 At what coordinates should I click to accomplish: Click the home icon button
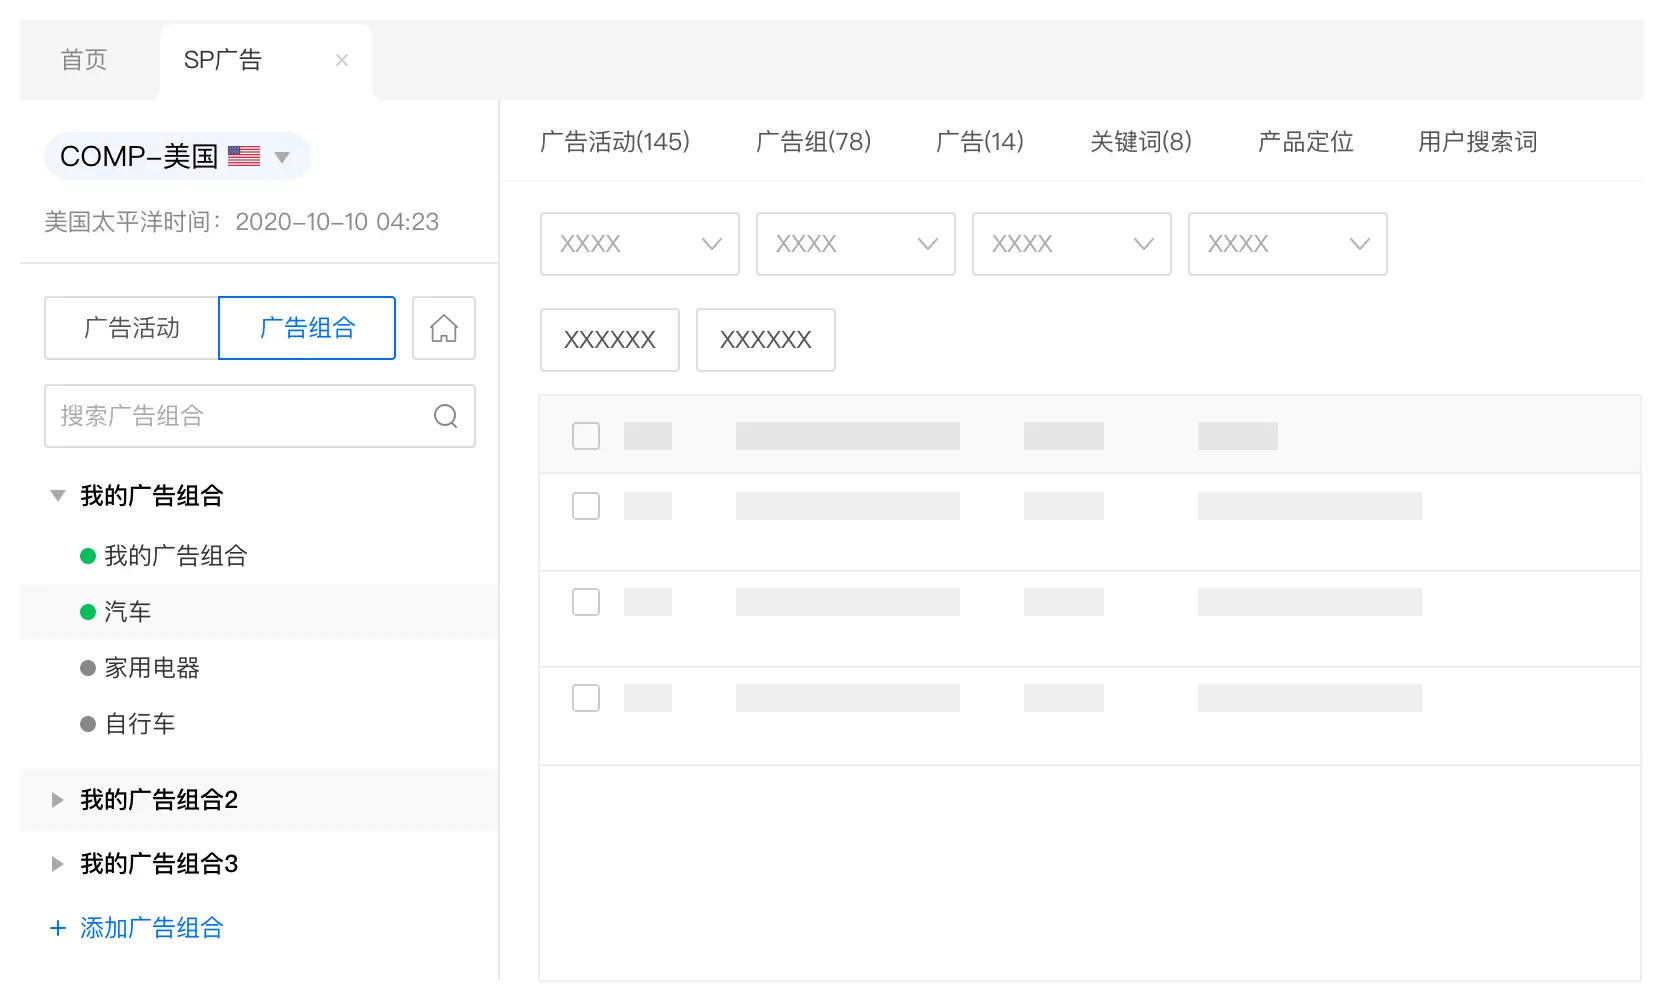[x=444, y=328]
